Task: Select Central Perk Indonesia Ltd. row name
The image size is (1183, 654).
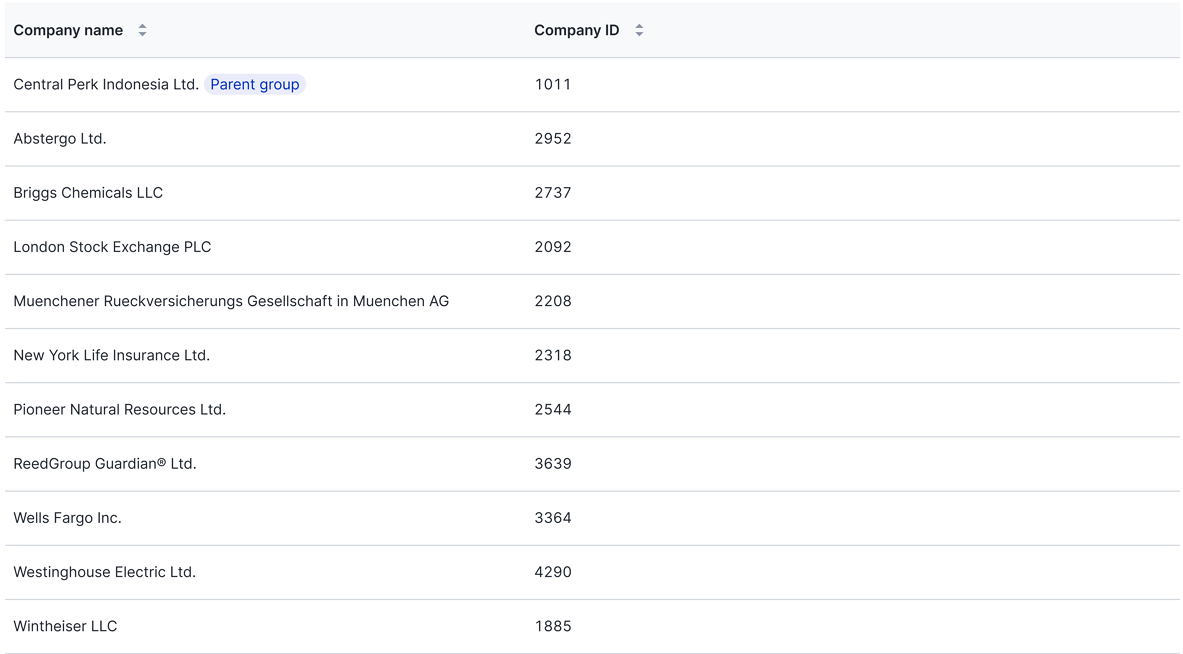Action: [106, 84]
